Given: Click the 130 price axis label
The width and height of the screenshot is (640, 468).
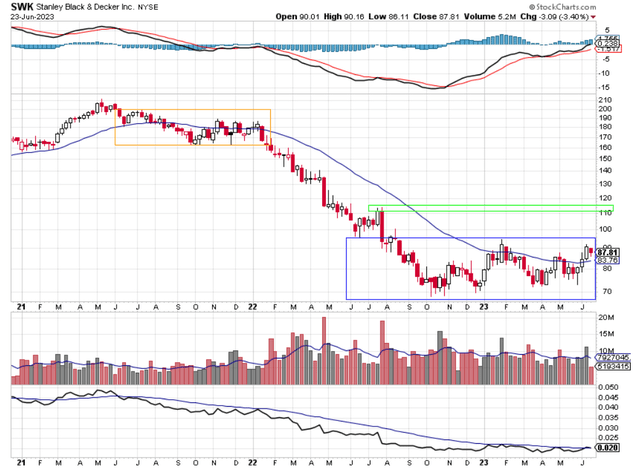Looking at the screenshot, I should [606, 184].
